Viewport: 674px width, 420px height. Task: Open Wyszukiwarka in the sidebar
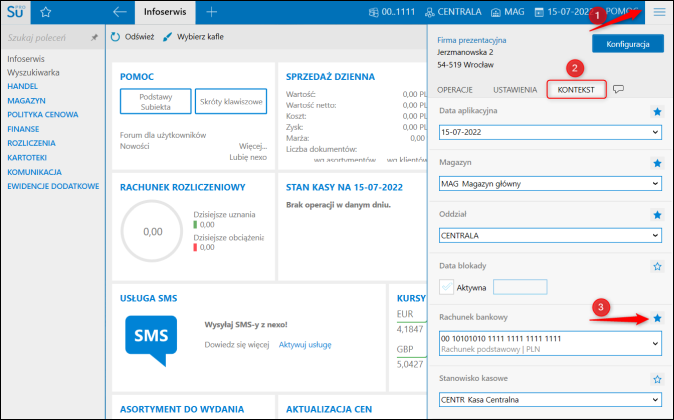tap(33, 73)
